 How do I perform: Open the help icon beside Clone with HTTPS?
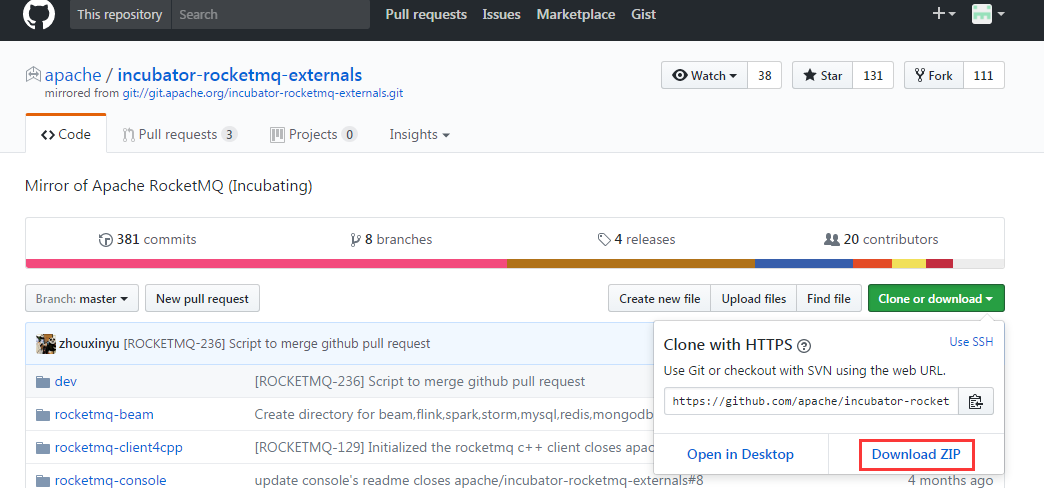[x=804, y=346]
